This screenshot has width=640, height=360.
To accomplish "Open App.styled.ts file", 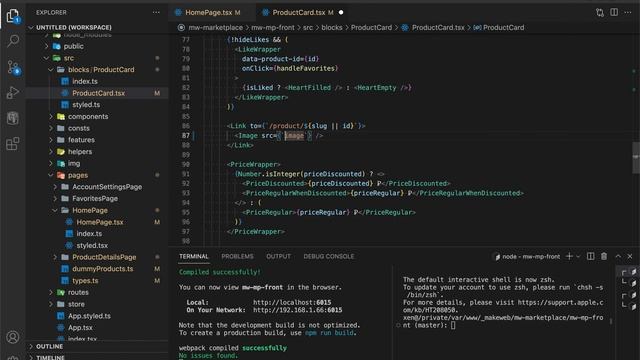I will click(x=89, y=316).
